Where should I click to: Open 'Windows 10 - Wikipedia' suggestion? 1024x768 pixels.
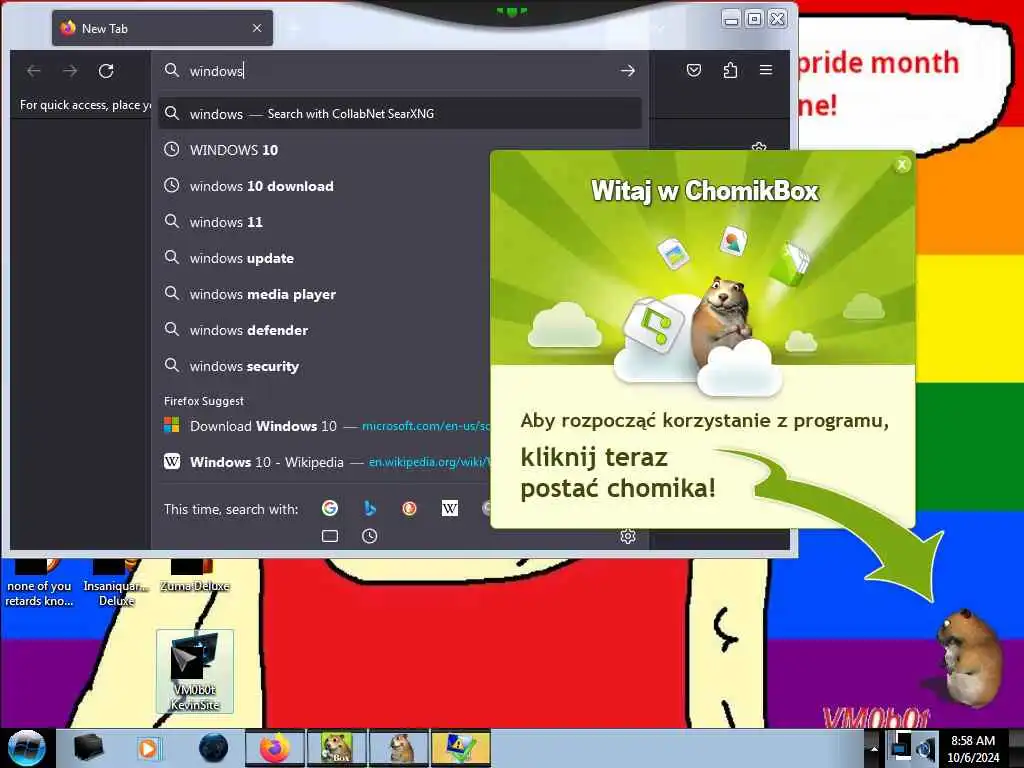[323, 462]
